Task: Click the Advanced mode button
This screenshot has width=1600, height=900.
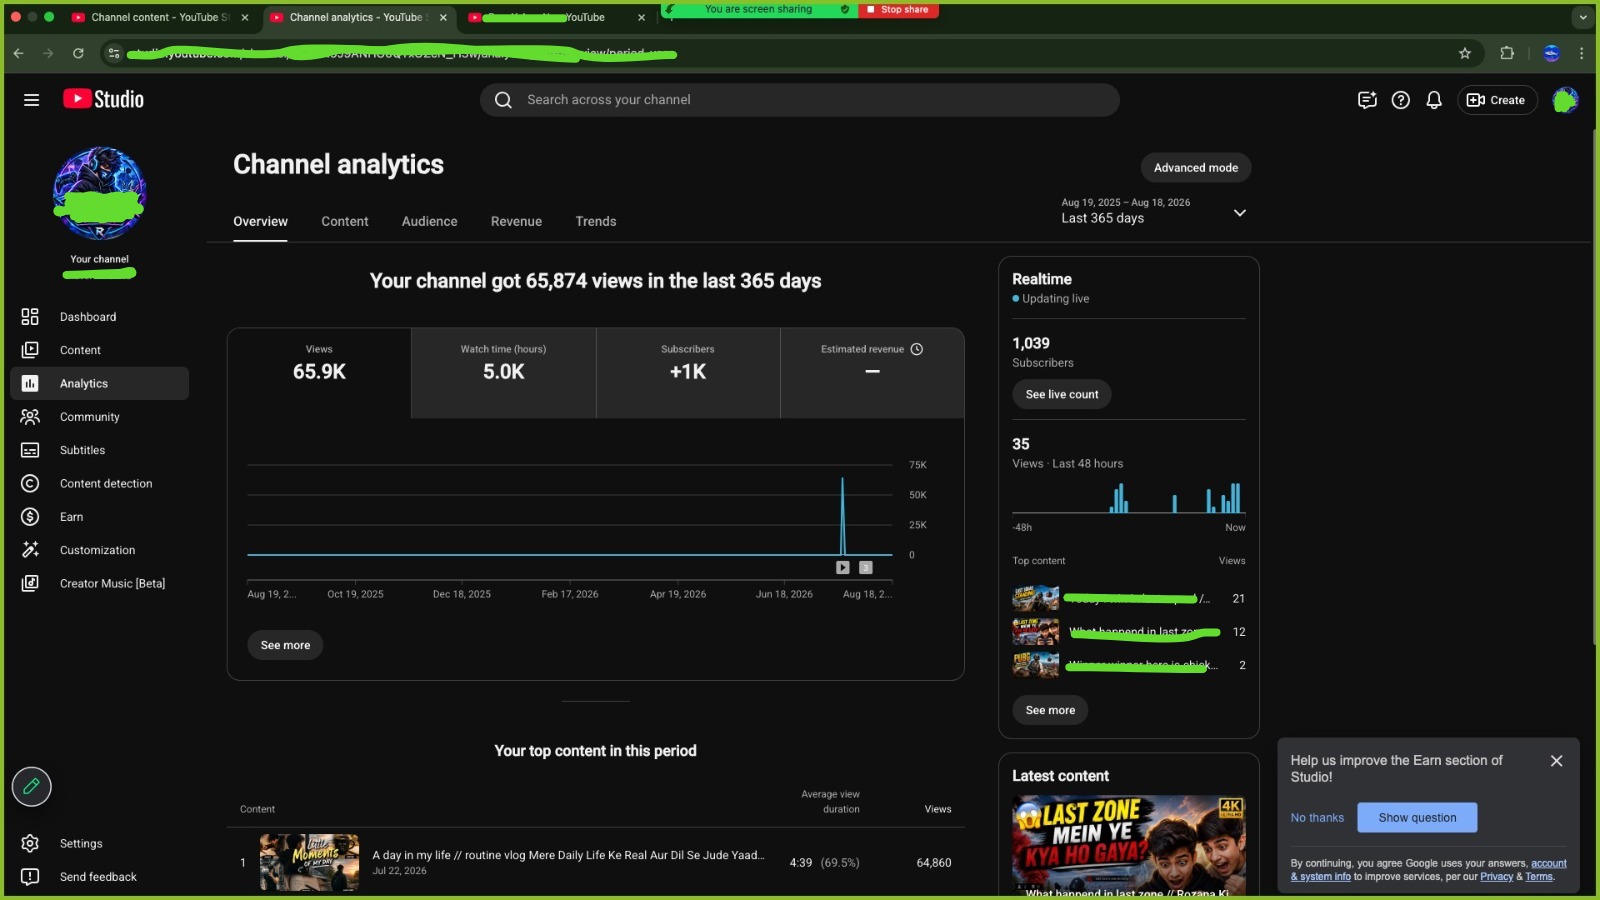Action: [1196, 168]
